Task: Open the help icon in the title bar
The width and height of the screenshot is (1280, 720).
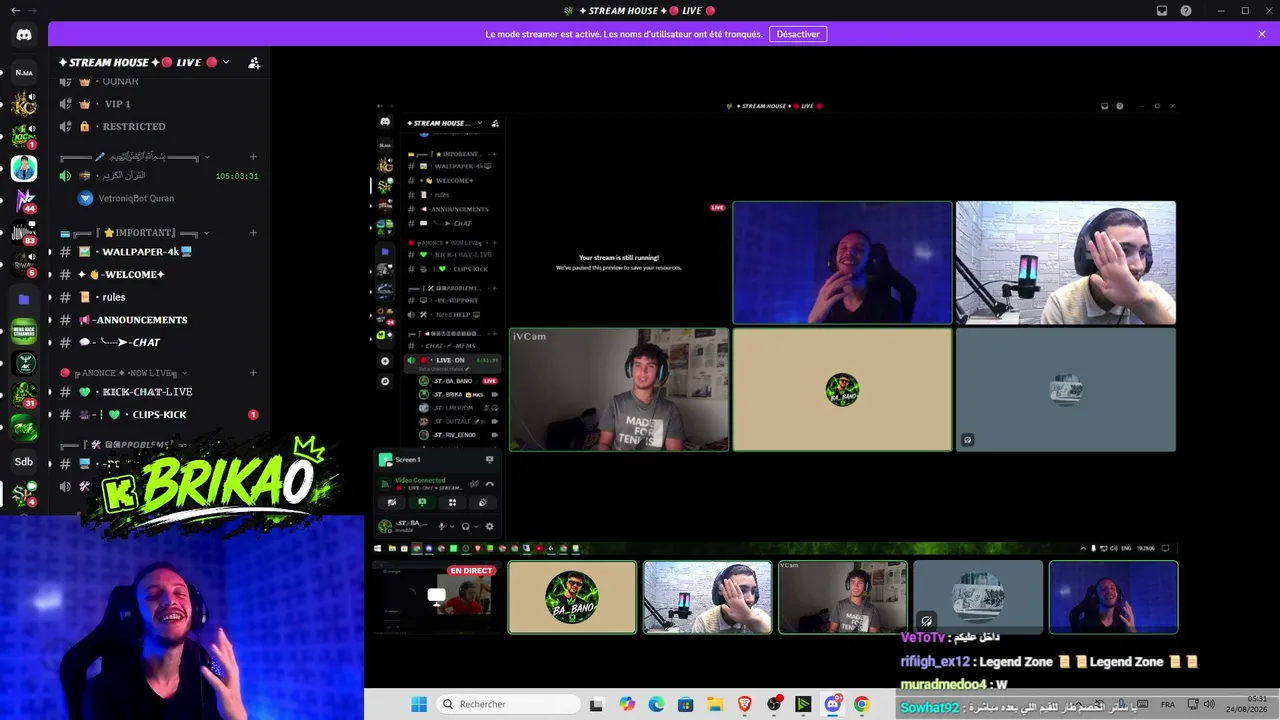Action: point(1186,11)
